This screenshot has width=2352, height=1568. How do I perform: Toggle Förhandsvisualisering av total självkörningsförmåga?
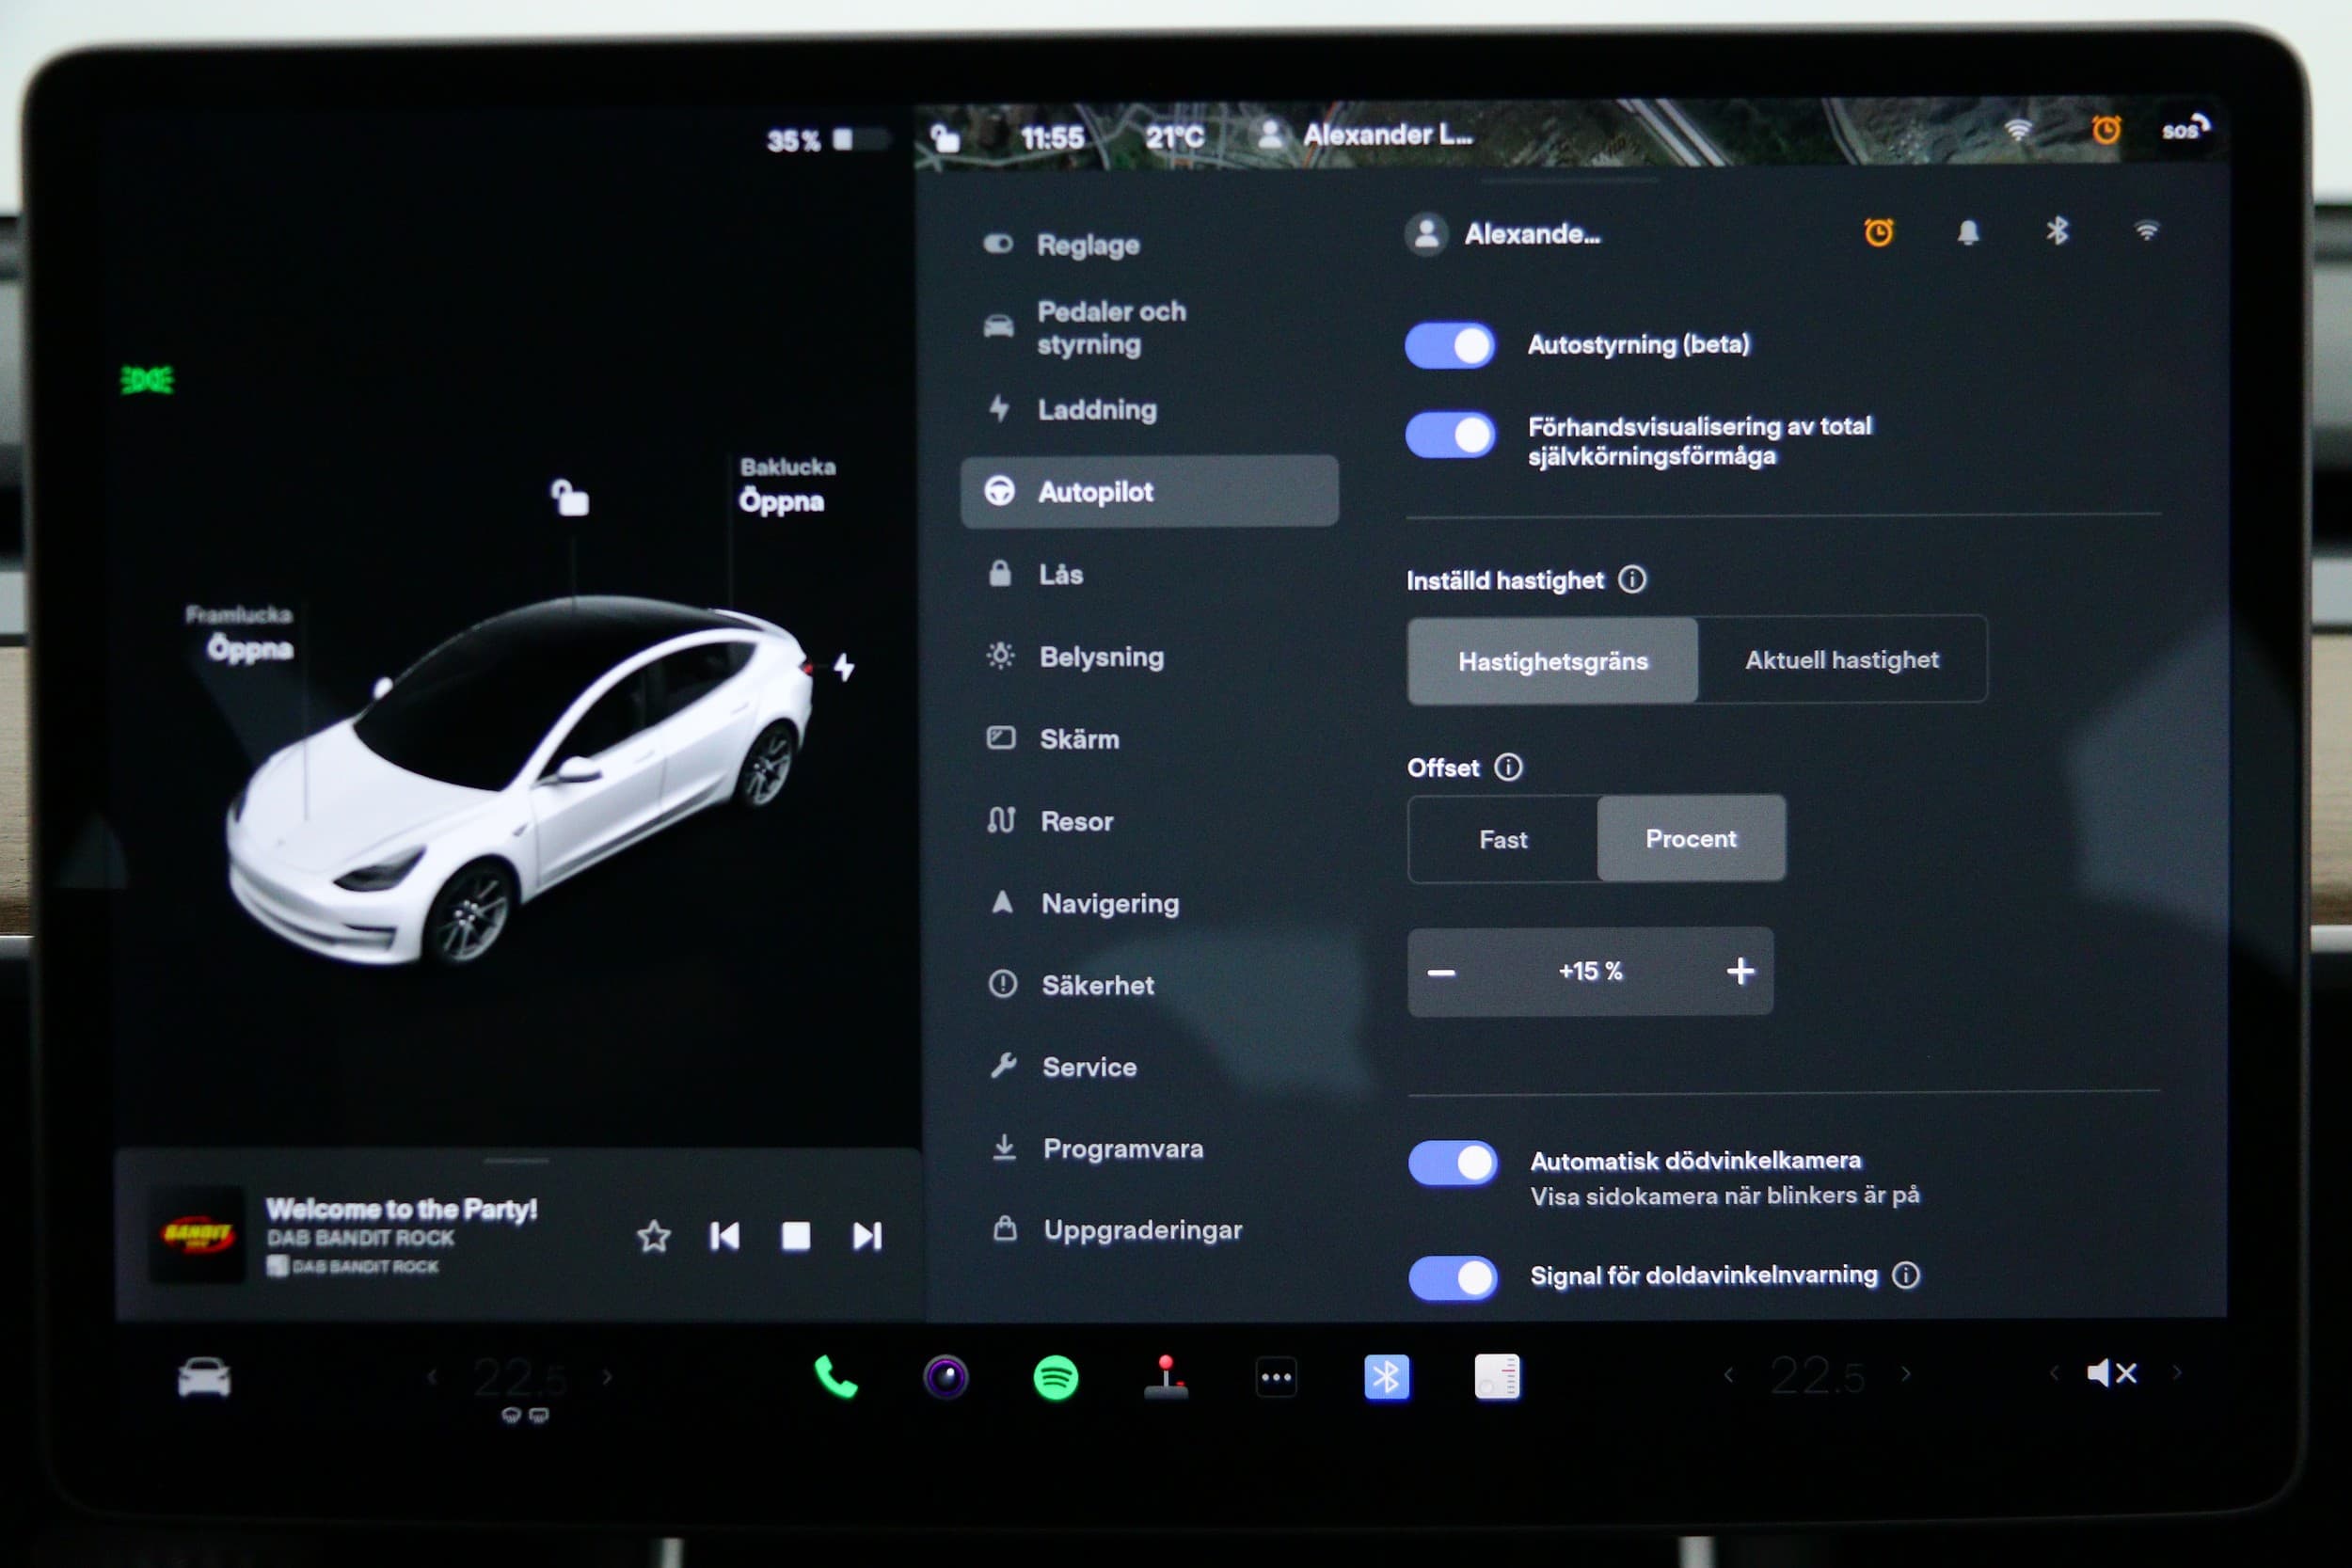pos(1450,435)
